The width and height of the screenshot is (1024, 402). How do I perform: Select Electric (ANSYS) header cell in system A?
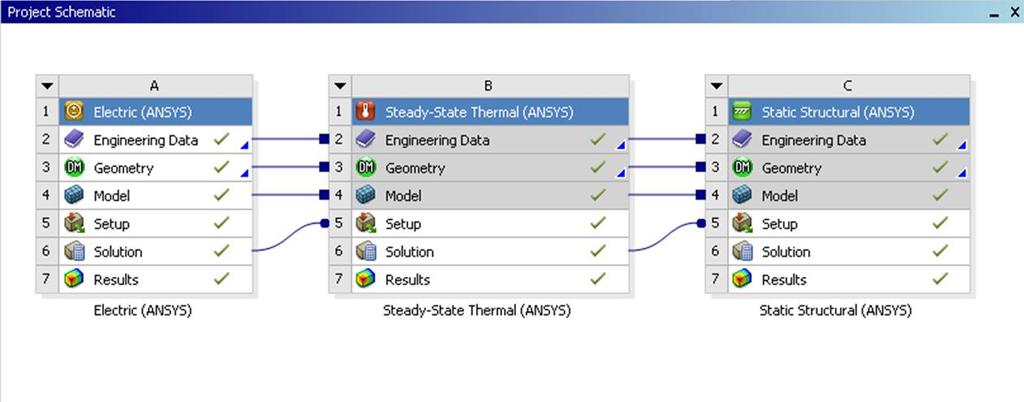tap(155, 112)
